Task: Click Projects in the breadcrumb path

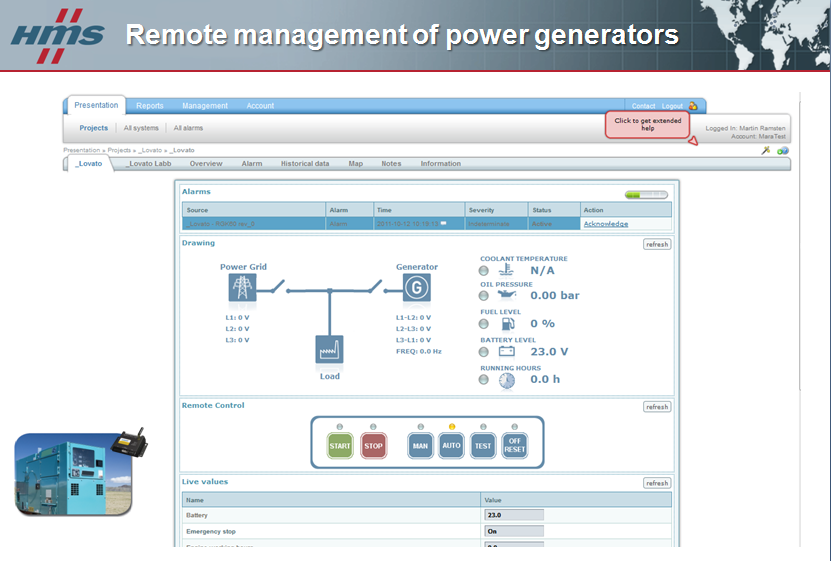Action: coord(119,150)
